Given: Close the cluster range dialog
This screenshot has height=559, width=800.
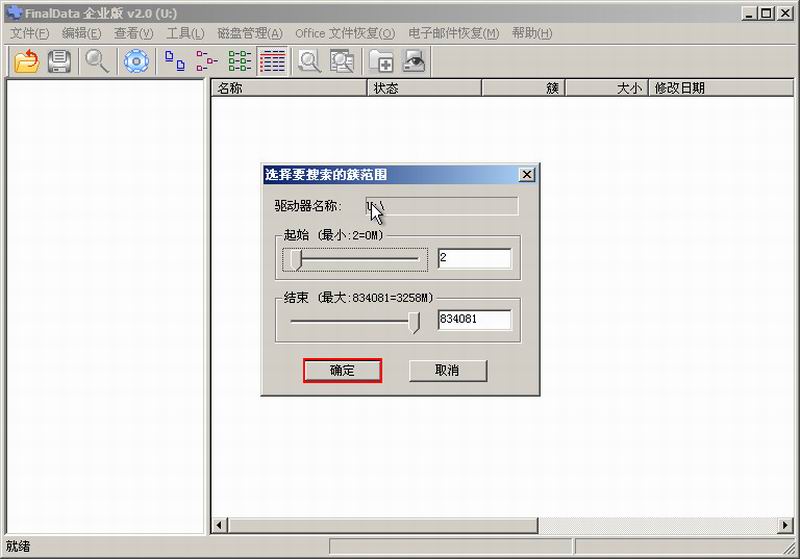Looking at the screenshot, I should [x=527, y=174].
